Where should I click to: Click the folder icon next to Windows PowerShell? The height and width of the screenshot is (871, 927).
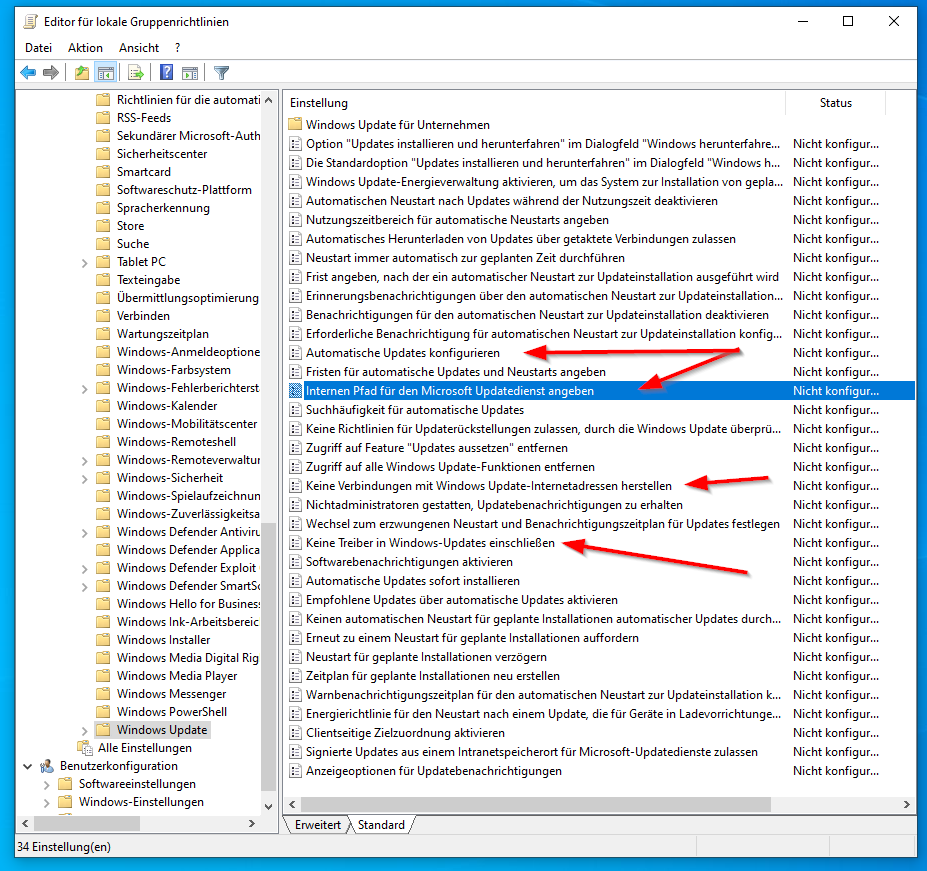point(103,712)
